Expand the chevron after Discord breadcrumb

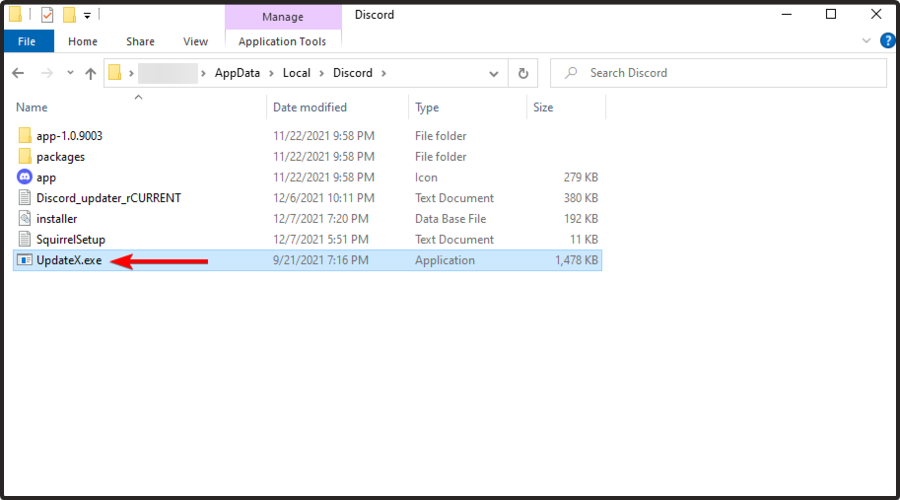coord(383,73)
